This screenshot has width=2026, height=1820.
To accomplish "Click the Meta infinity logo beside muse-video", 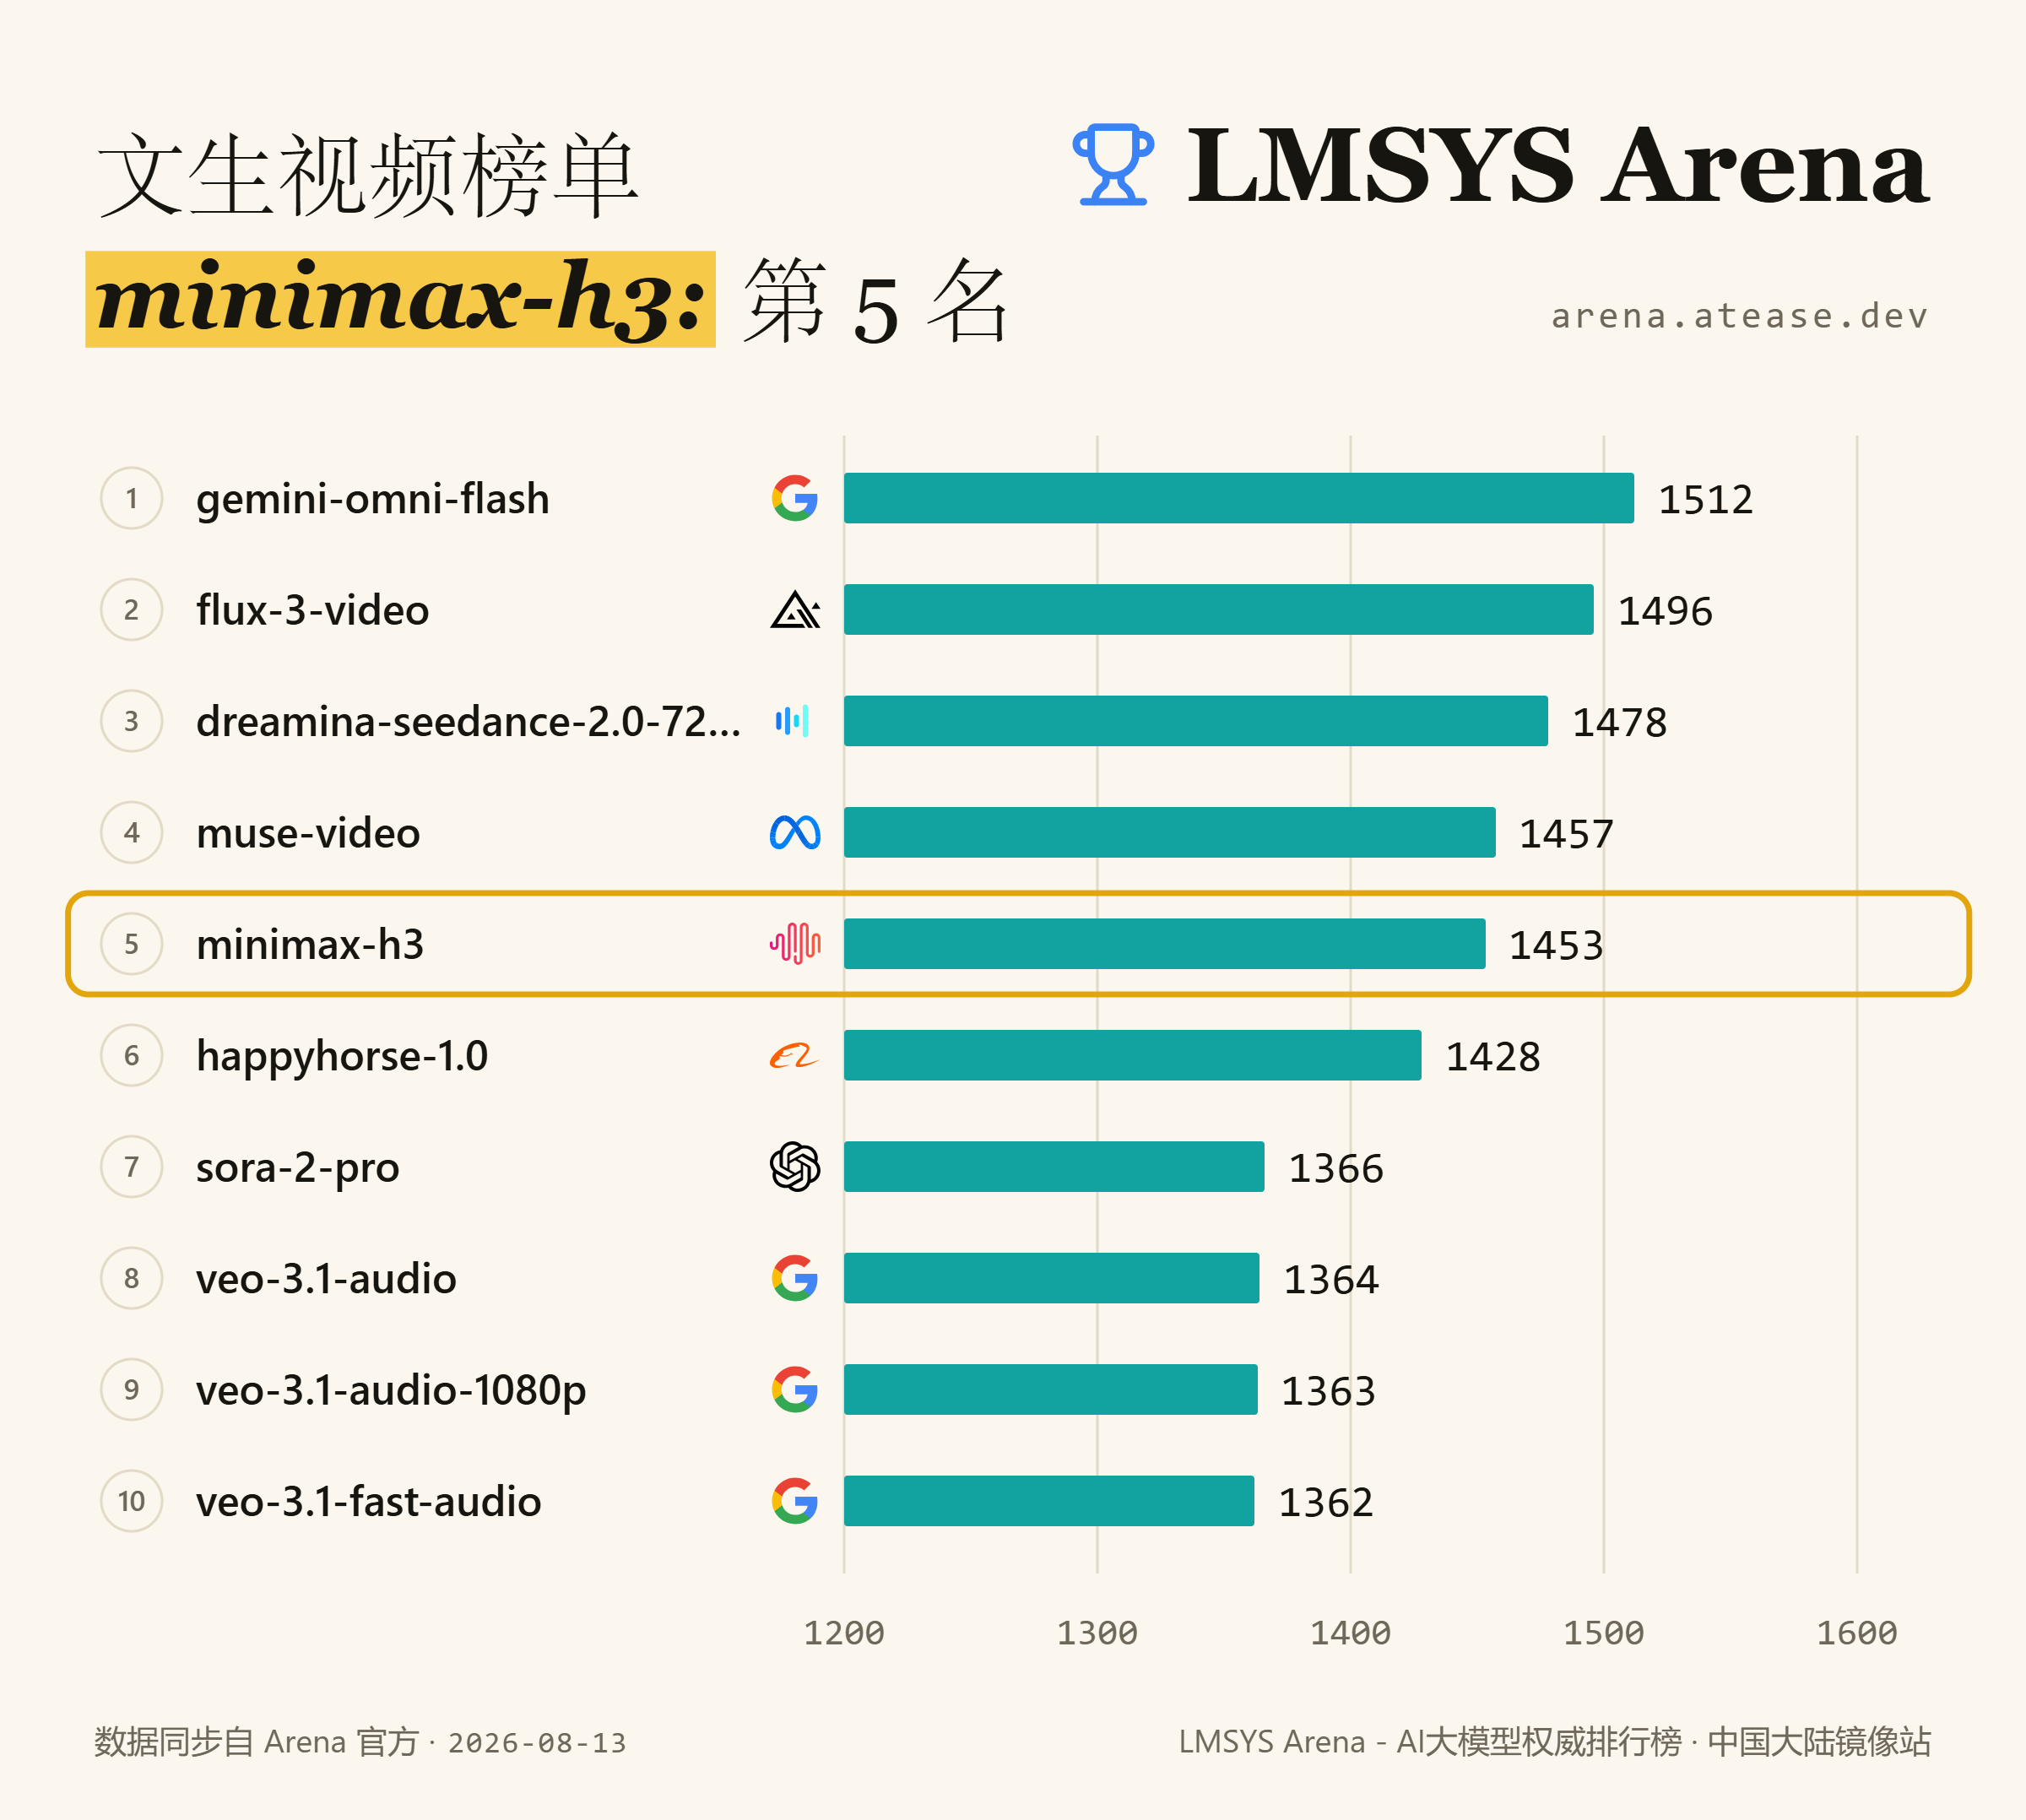I will click(x=795, y=833).
